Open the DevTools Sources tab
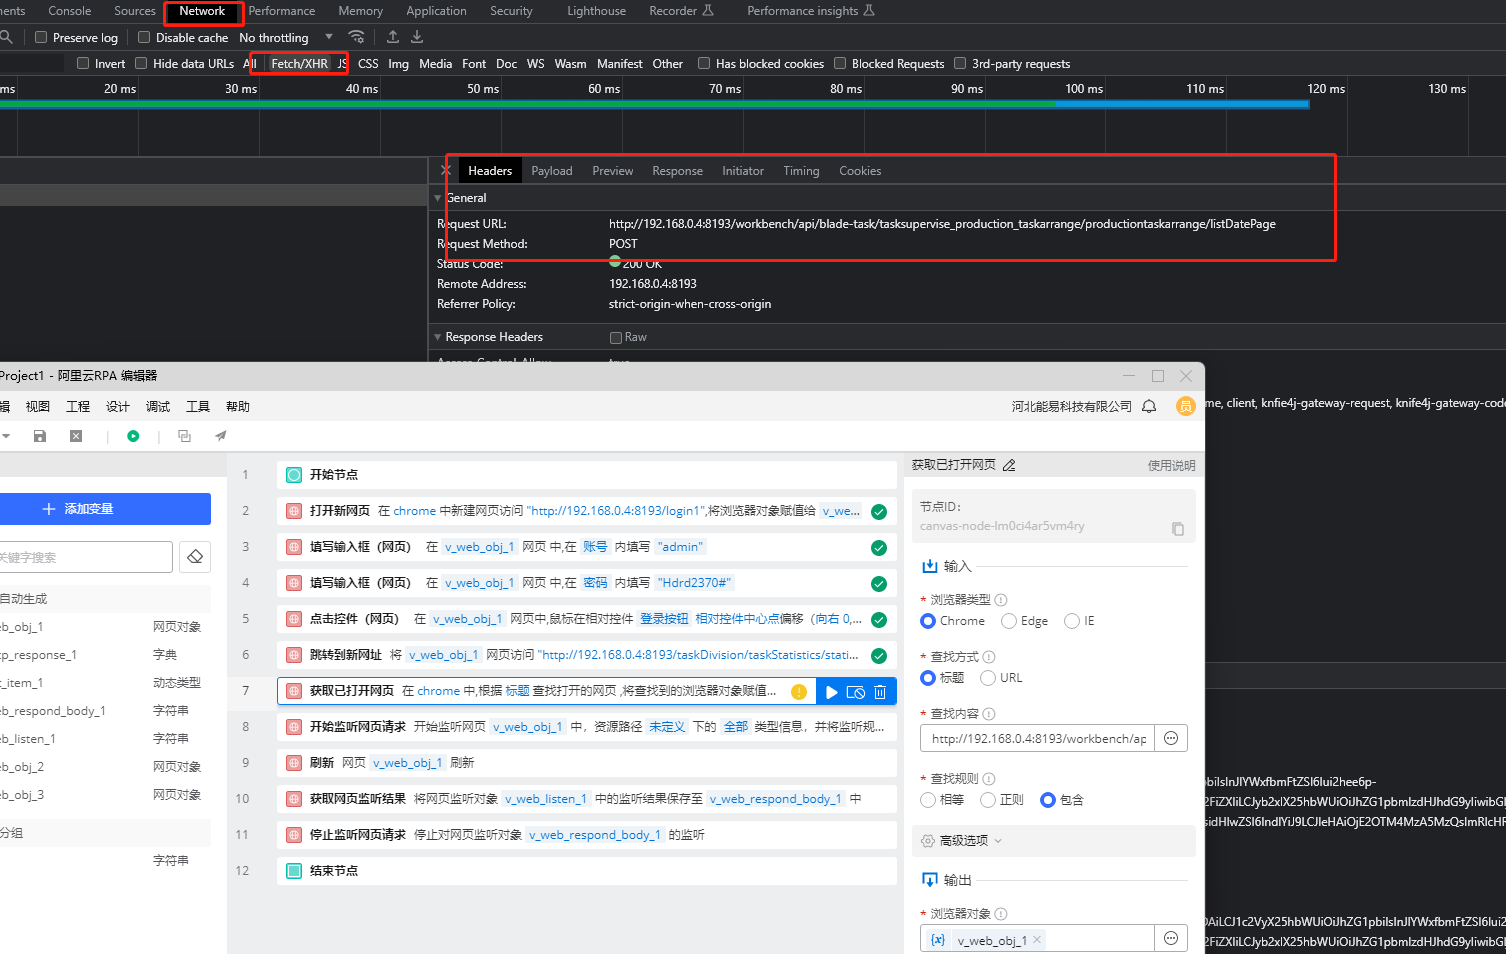The width and height of the screenshot is (1506, 954). (135, 11)
